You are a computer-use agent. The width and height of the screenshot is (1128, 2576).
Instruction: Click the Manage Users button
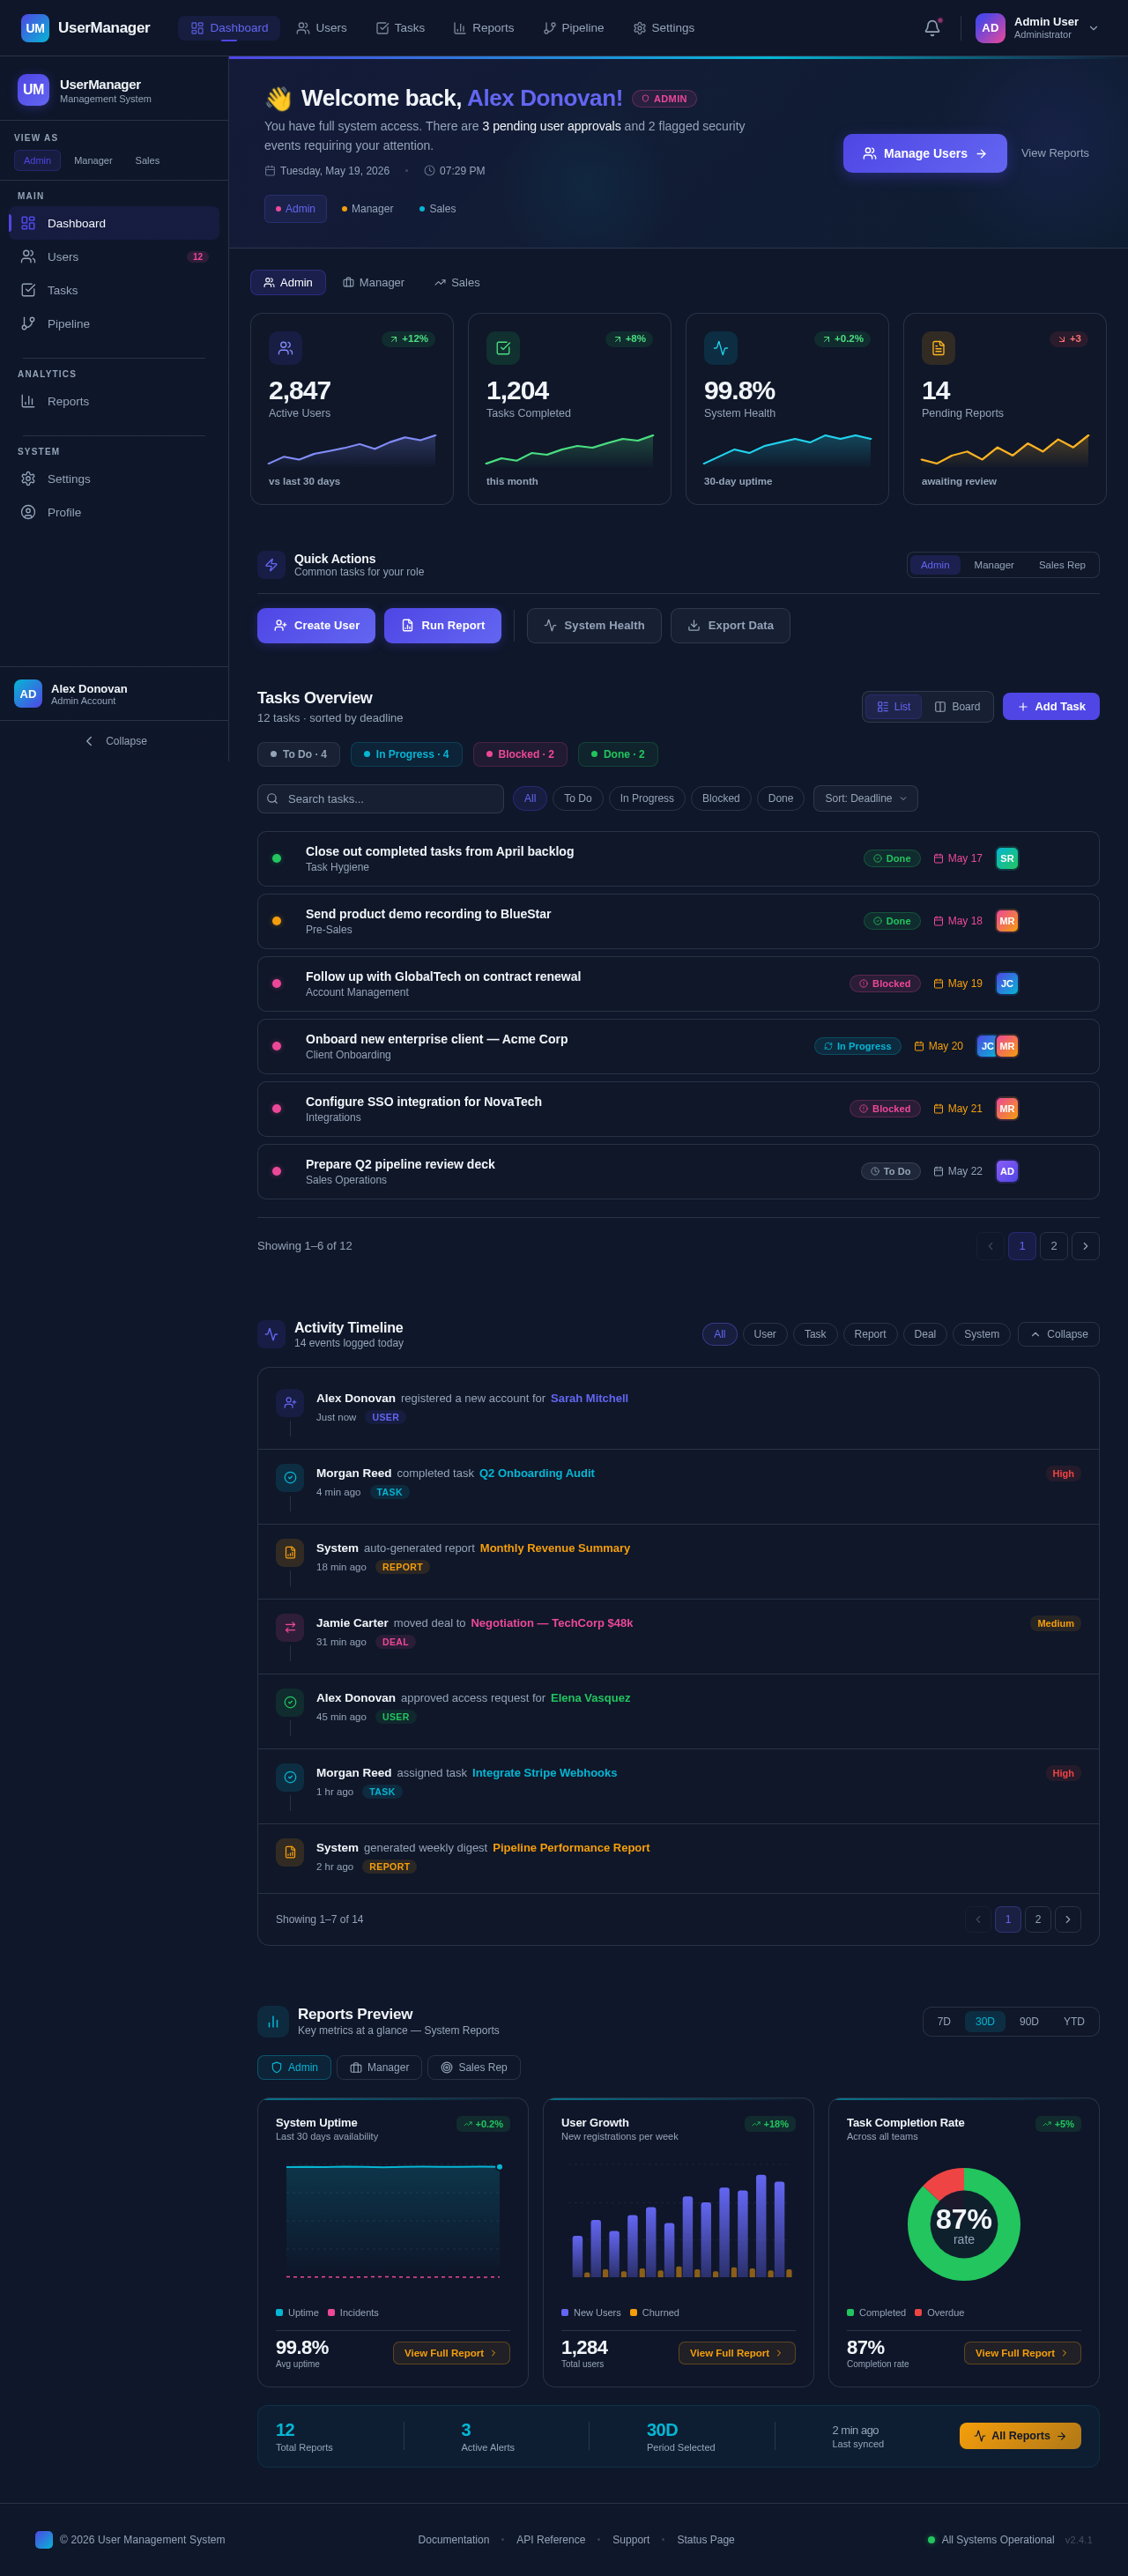(925, 153)
